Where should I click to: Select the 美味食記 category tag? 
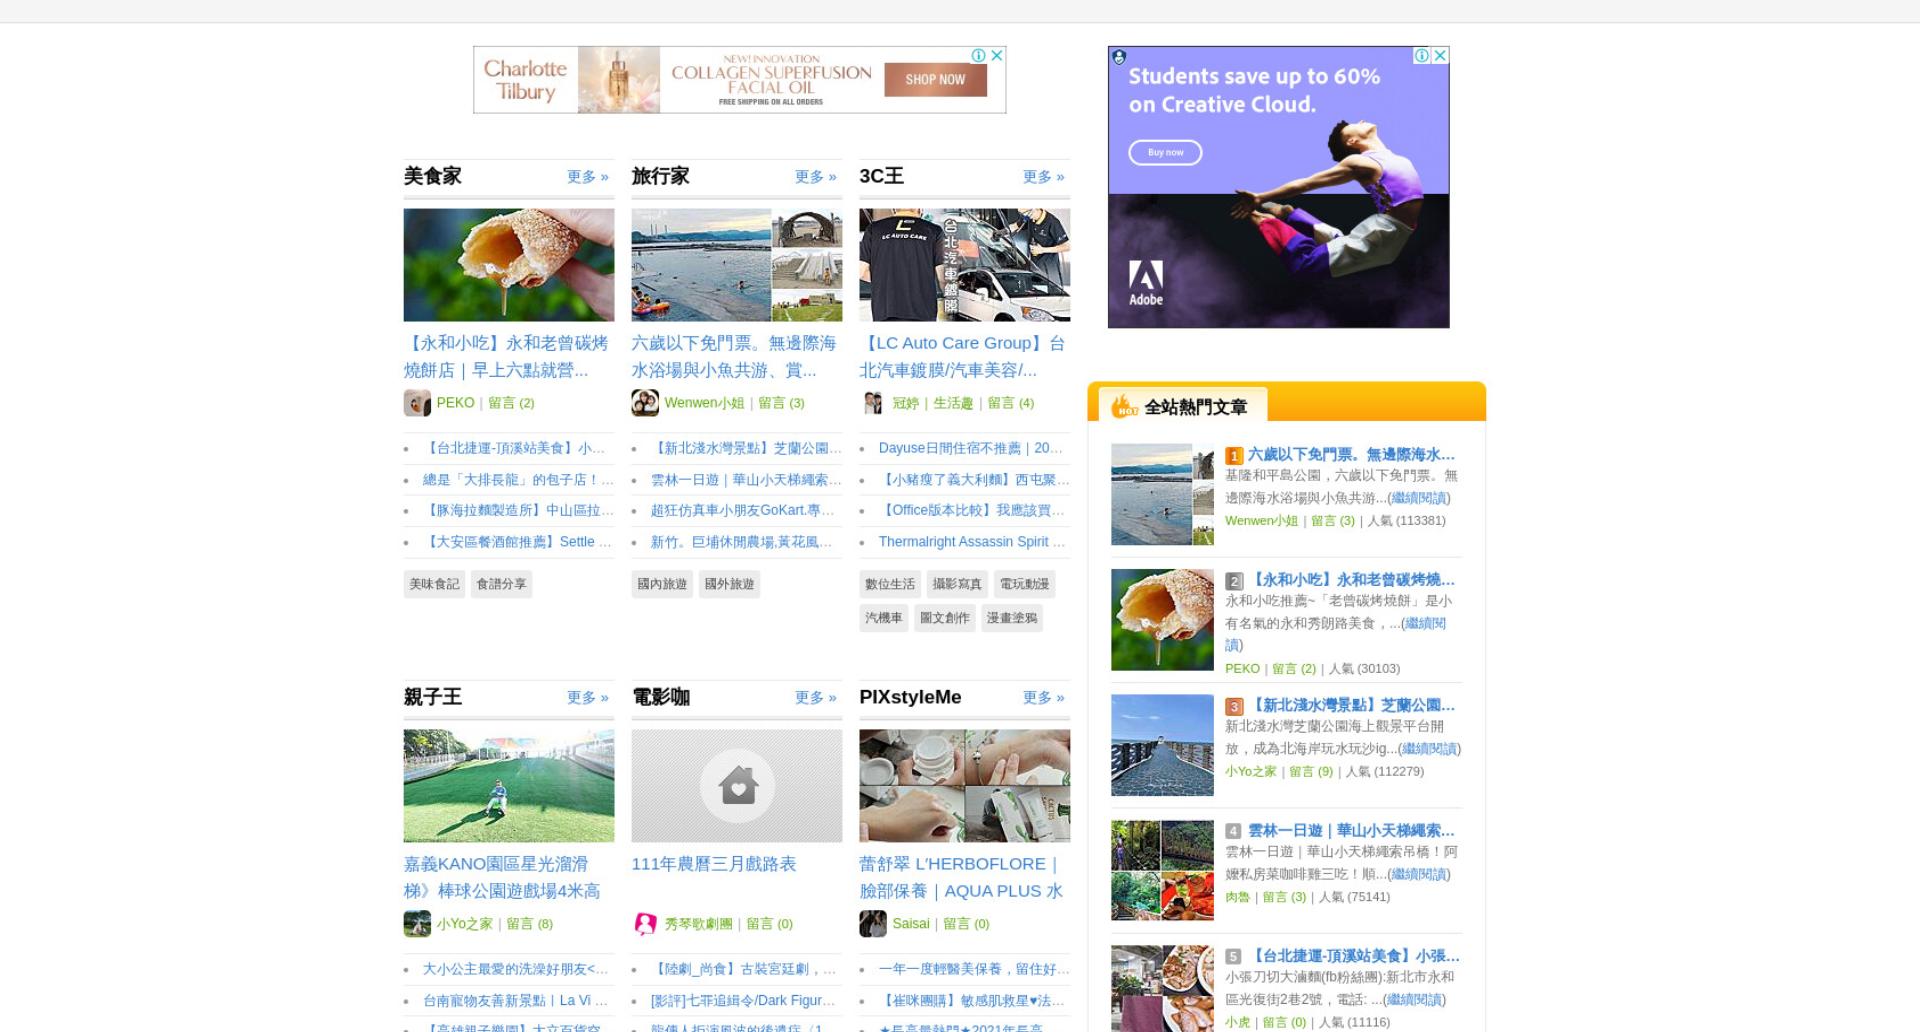434,584
